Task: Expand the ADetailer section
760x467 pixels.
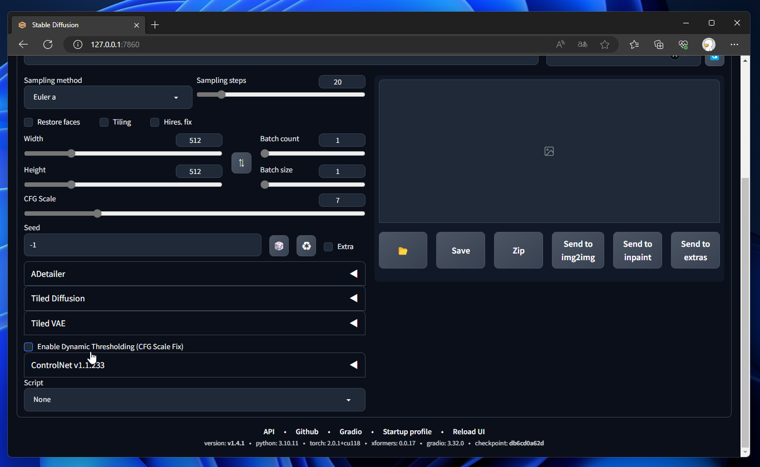Action: 194,274
